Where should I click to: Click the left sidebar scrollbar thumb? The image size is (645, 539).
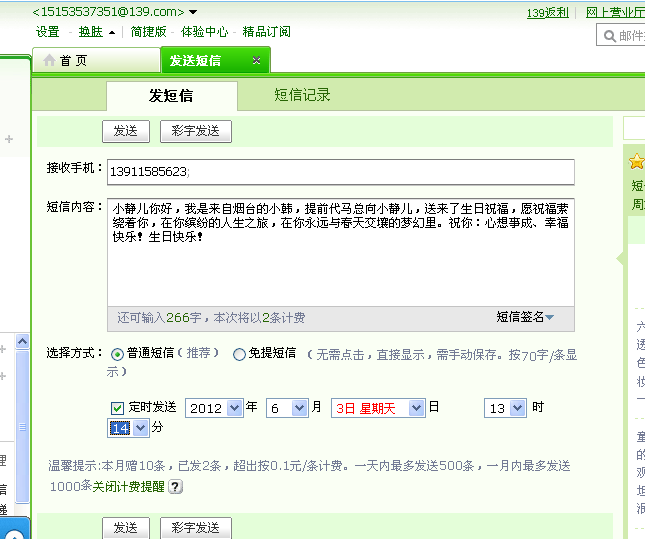point(22,426)
